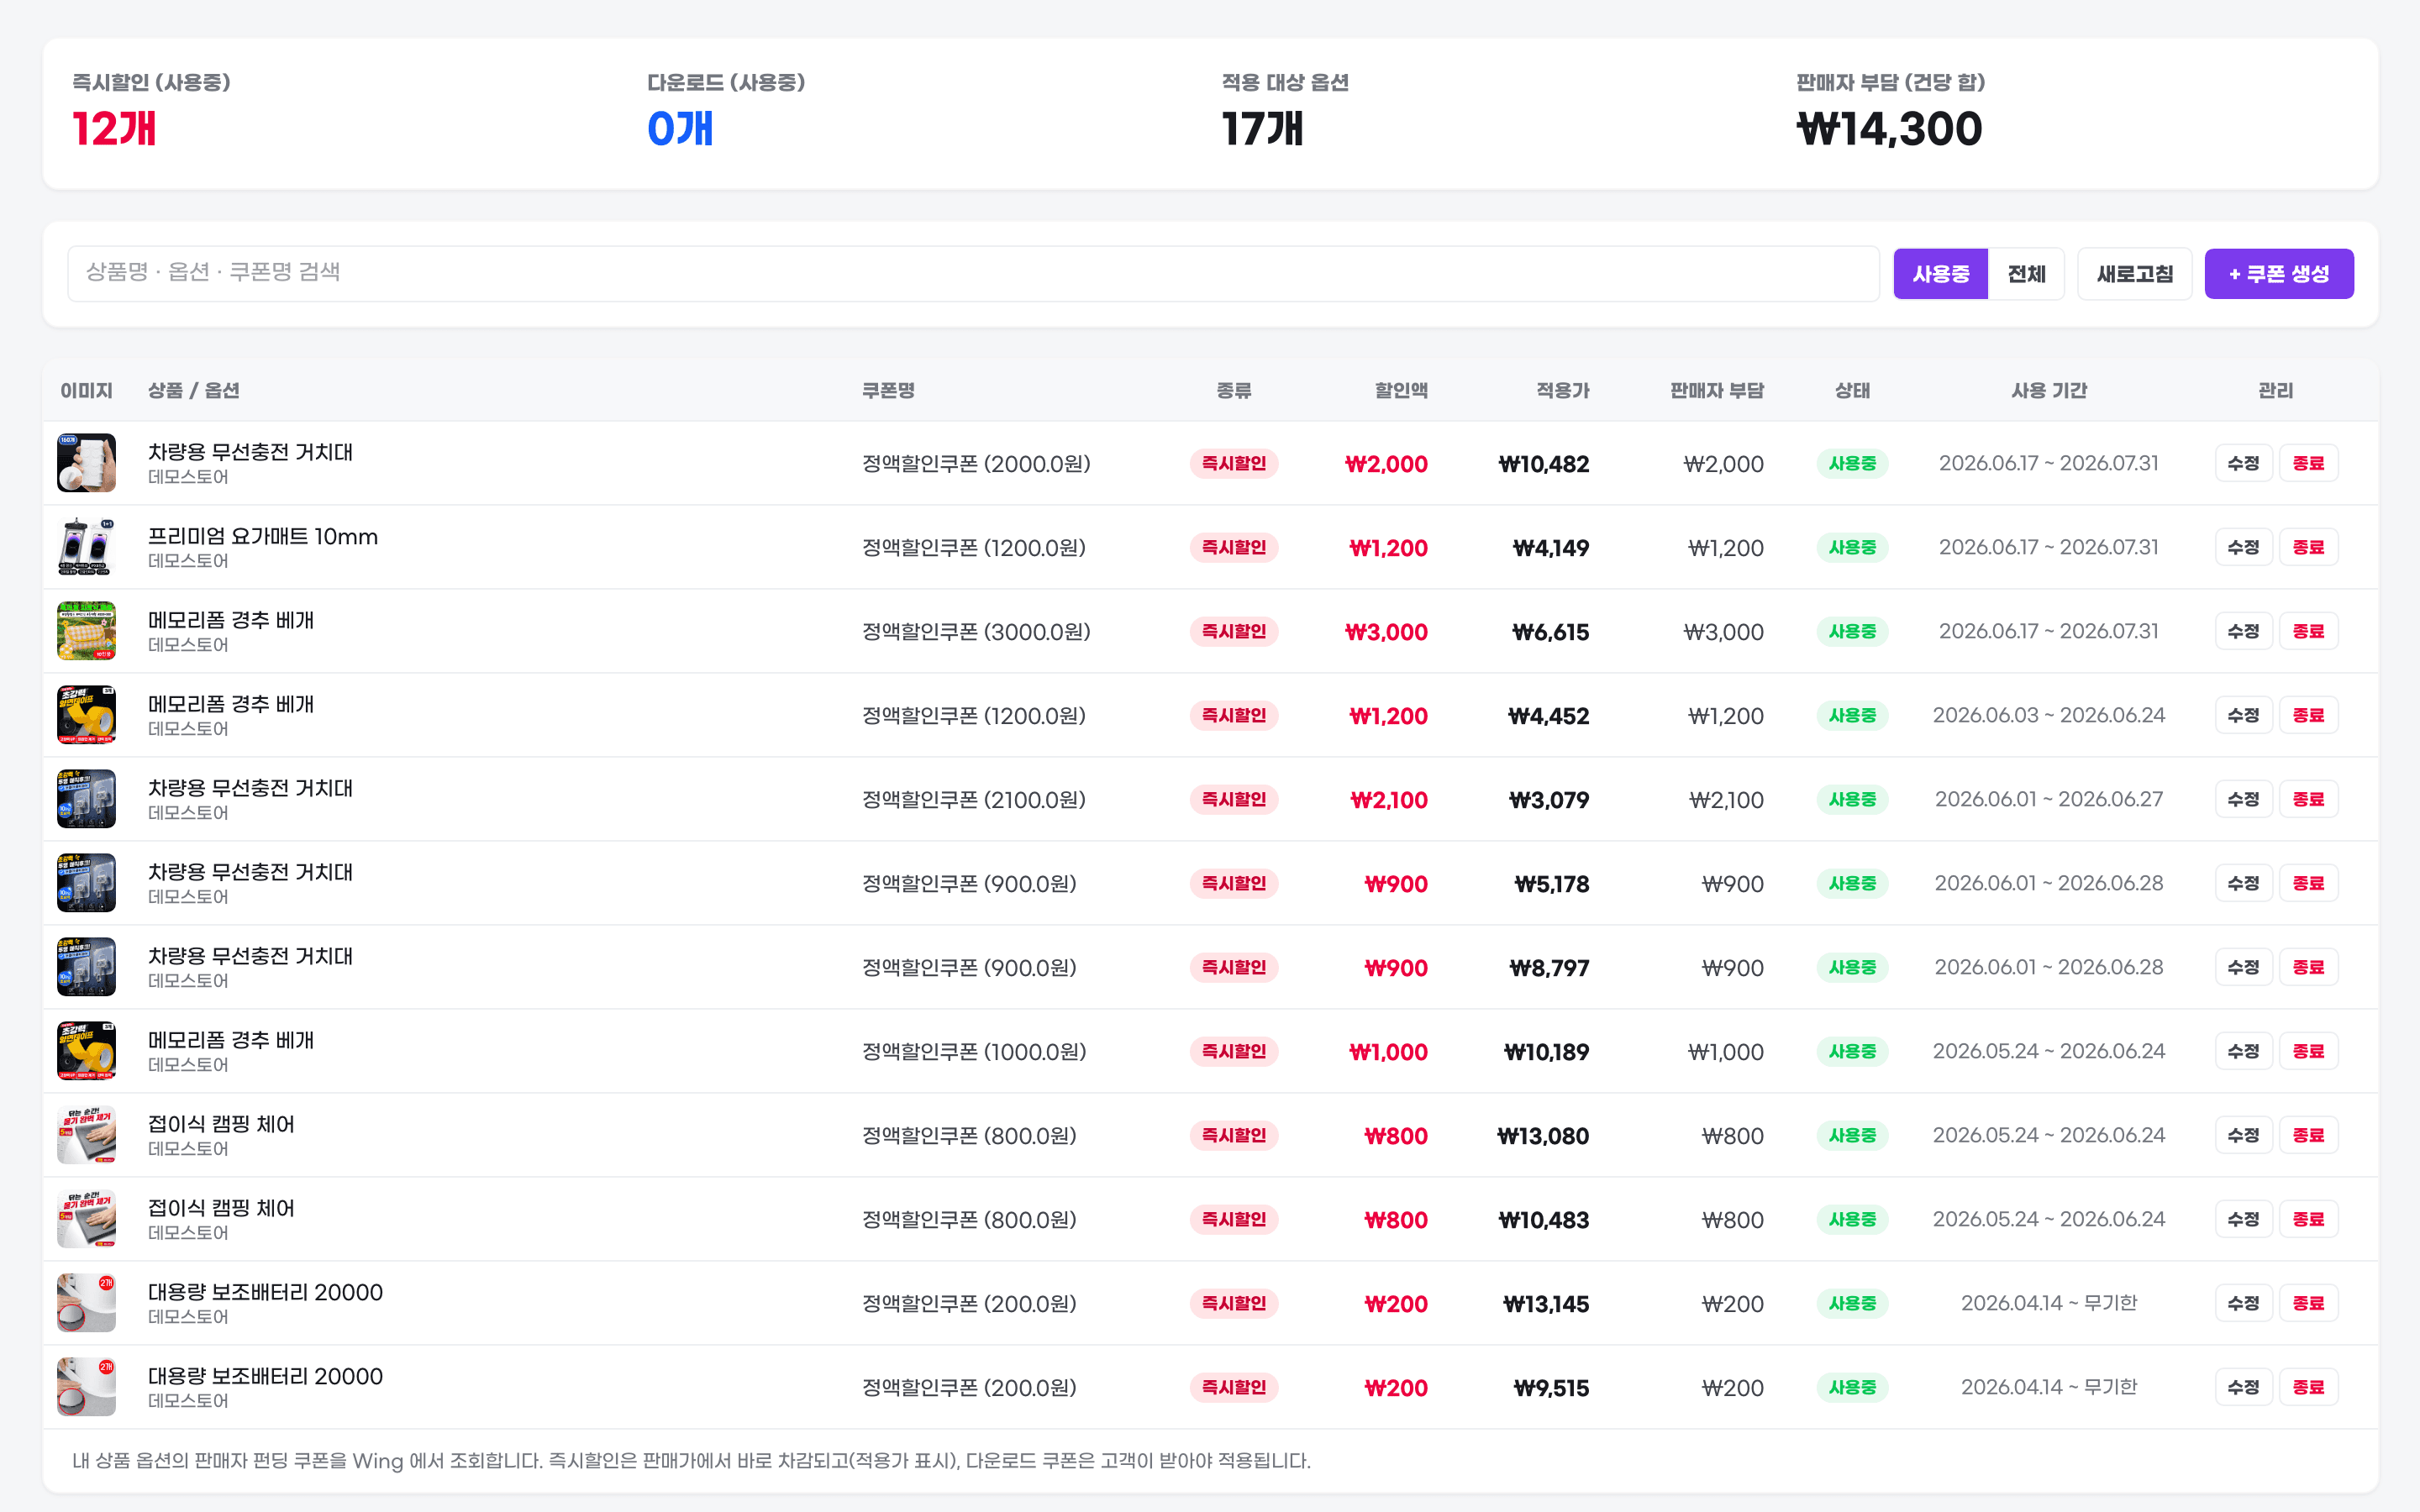2420x1512 pixels.
Task: Select the 사용중 filter tab
Action: coord(1940,273)
